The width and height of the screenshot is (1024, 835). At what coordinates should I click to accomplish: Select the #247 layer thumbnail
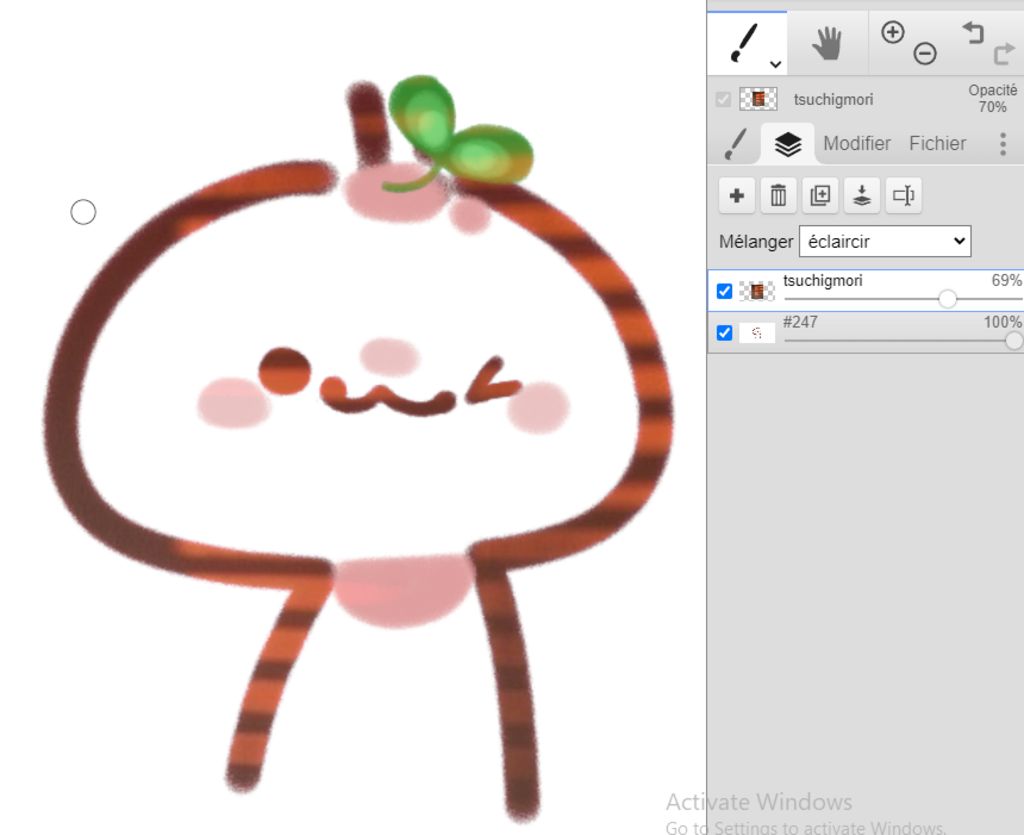click(757, 333)
